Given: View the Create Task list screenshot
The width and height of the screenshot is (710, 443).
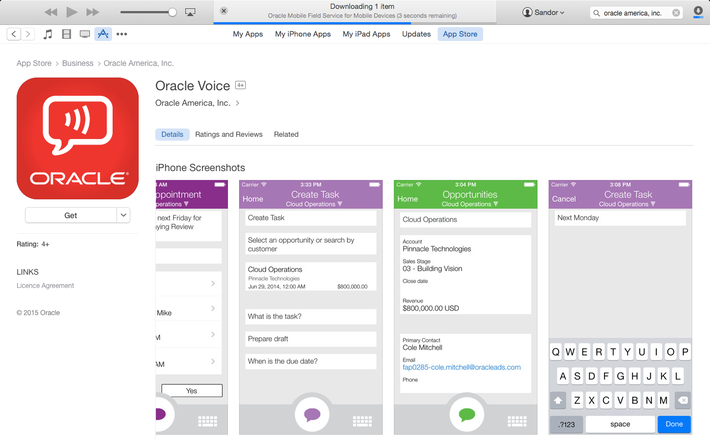Looking at the screenshot, I should coord(311,307).
